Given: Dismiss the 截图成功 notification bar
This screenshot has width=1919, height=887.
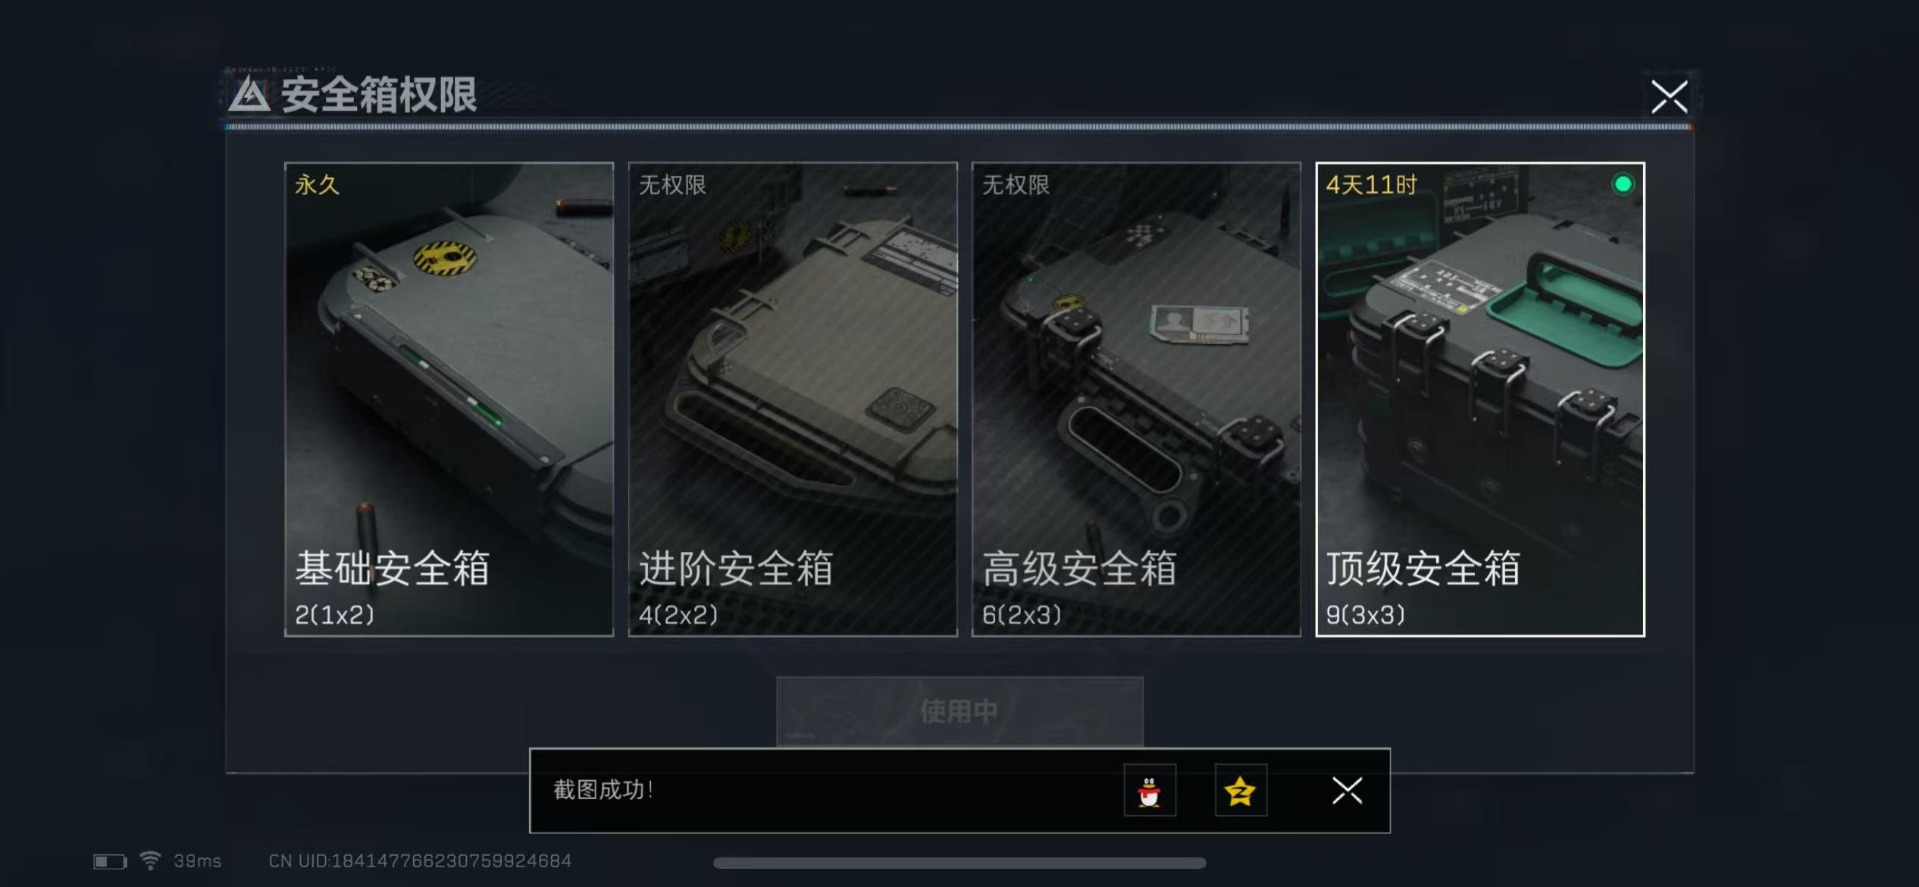Looking at the screenshot, I should tap(1347, 791).
